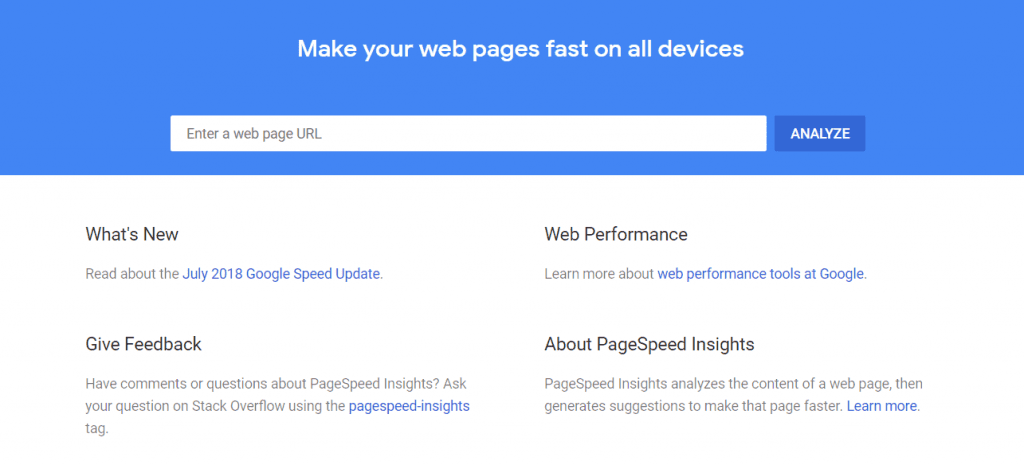Click 'PageSpeed Insights analyzes the content' sentence
The height and width of the screenshot is (465, 1024).
click(700, 384)
